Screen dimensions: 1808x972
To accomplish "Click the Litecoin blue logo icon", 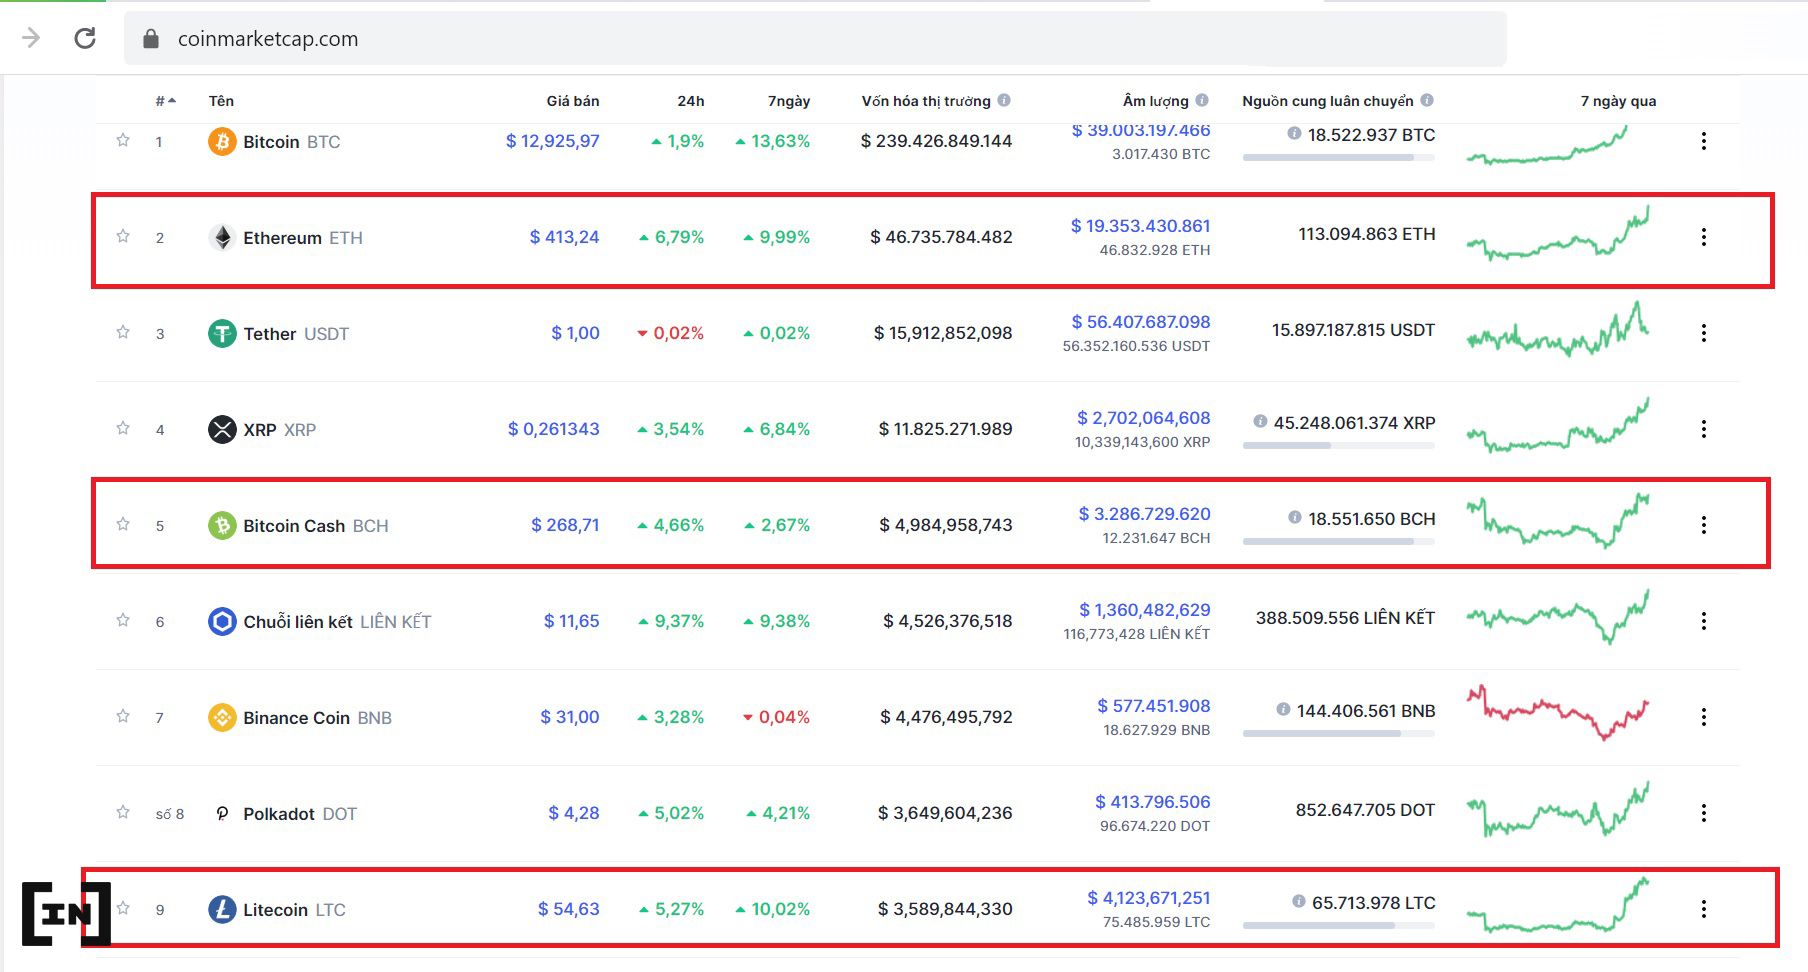I will coord(221,909).
